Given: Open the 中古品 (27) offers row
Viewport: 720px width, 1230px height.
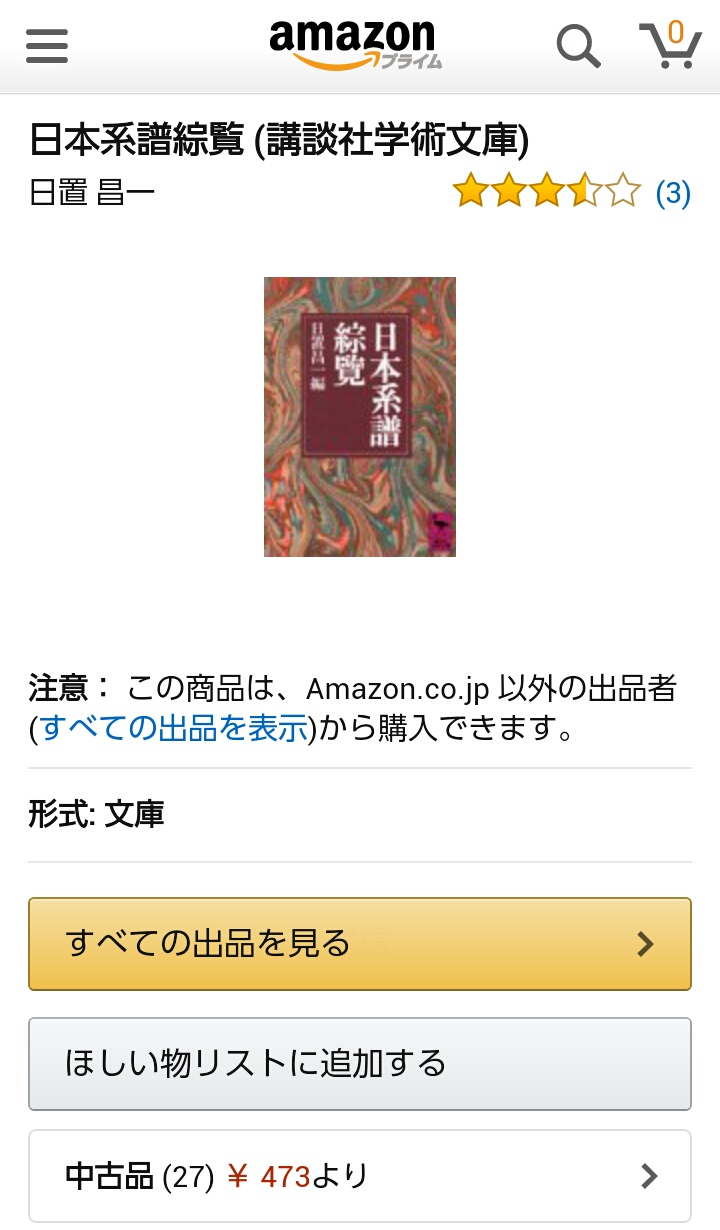Looking at the screenshot, I should tap(360, 1176).
